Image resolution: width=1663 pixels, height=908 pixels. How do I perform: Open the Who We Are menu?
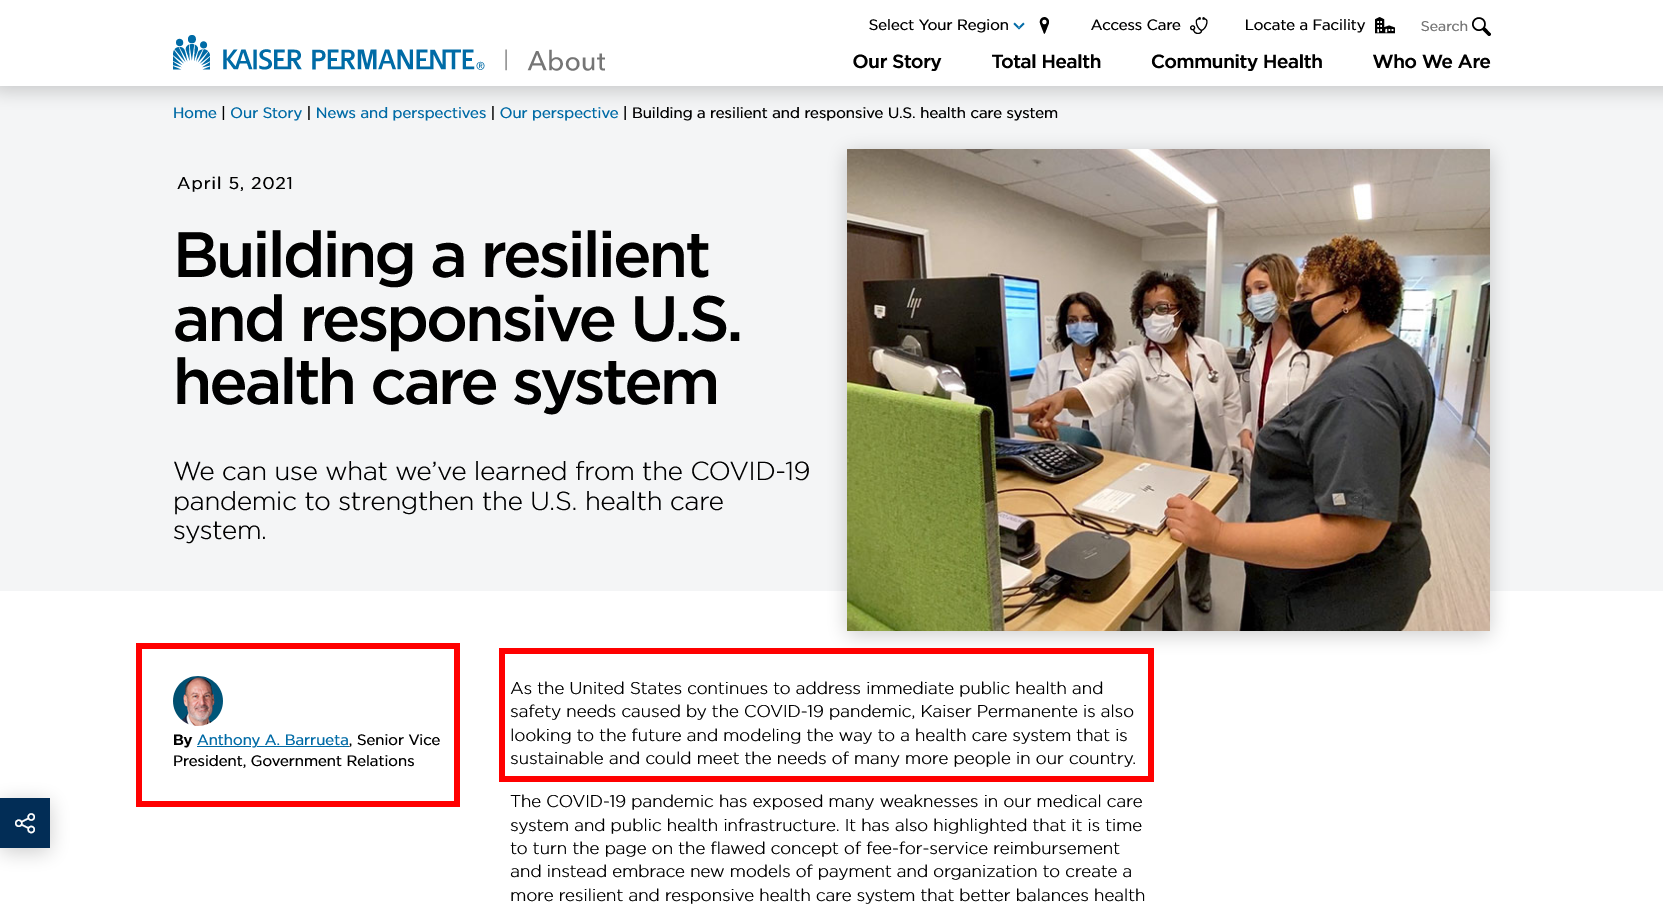(x=1431, y=61)
